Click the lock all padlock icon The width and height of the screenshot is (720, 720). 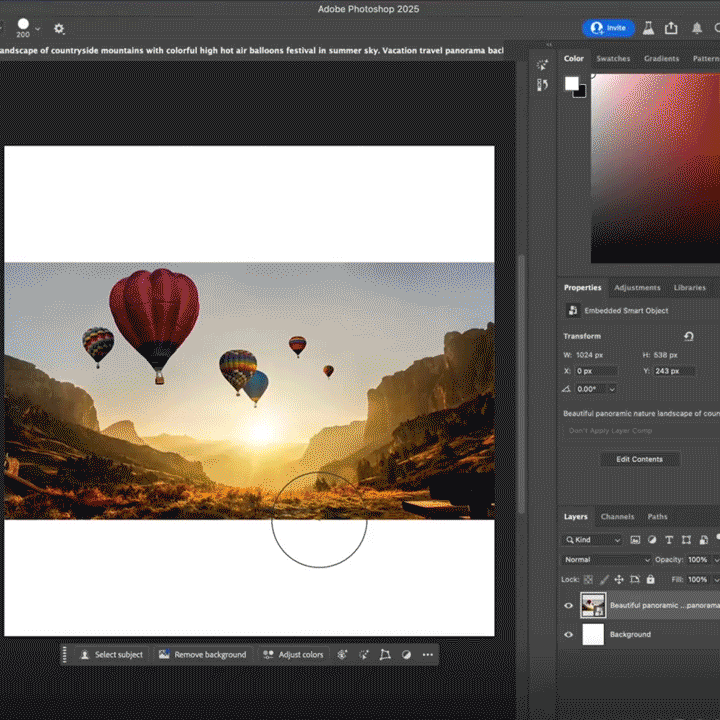point(651,579)
